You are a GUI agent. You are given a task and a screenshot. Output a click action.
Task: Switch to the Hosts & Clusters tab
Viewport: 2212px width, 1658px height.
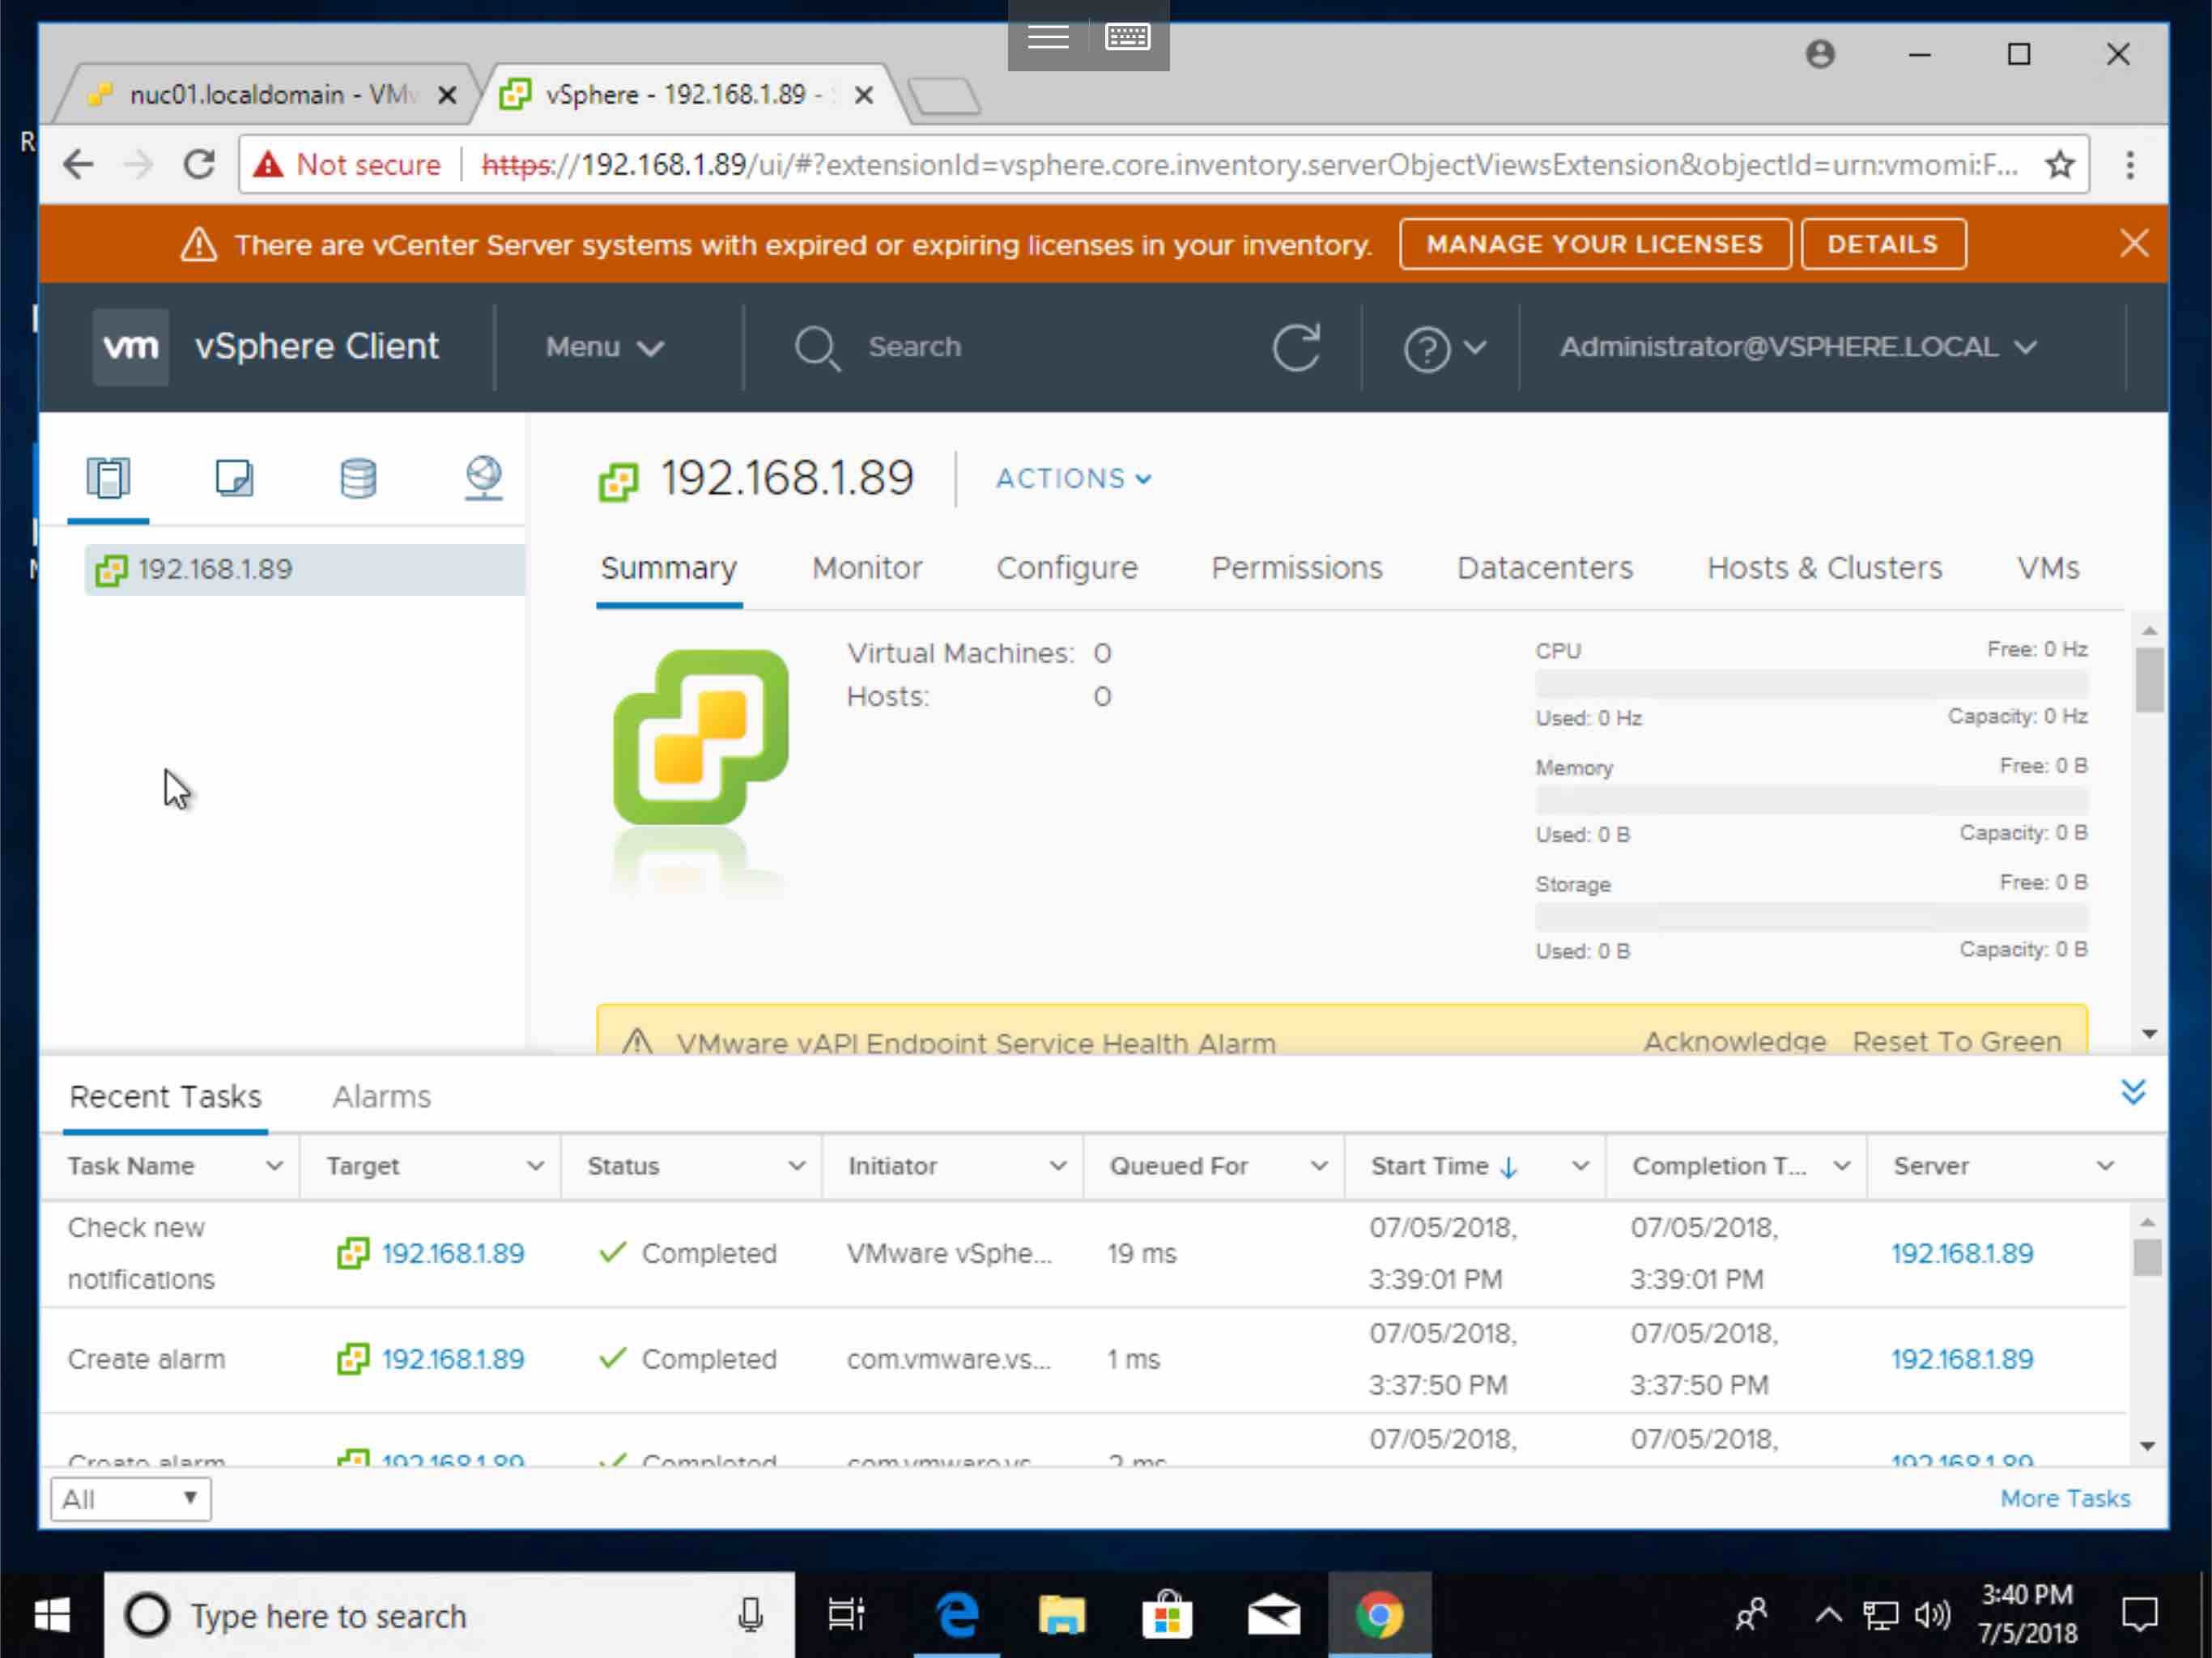[1824, 568]
